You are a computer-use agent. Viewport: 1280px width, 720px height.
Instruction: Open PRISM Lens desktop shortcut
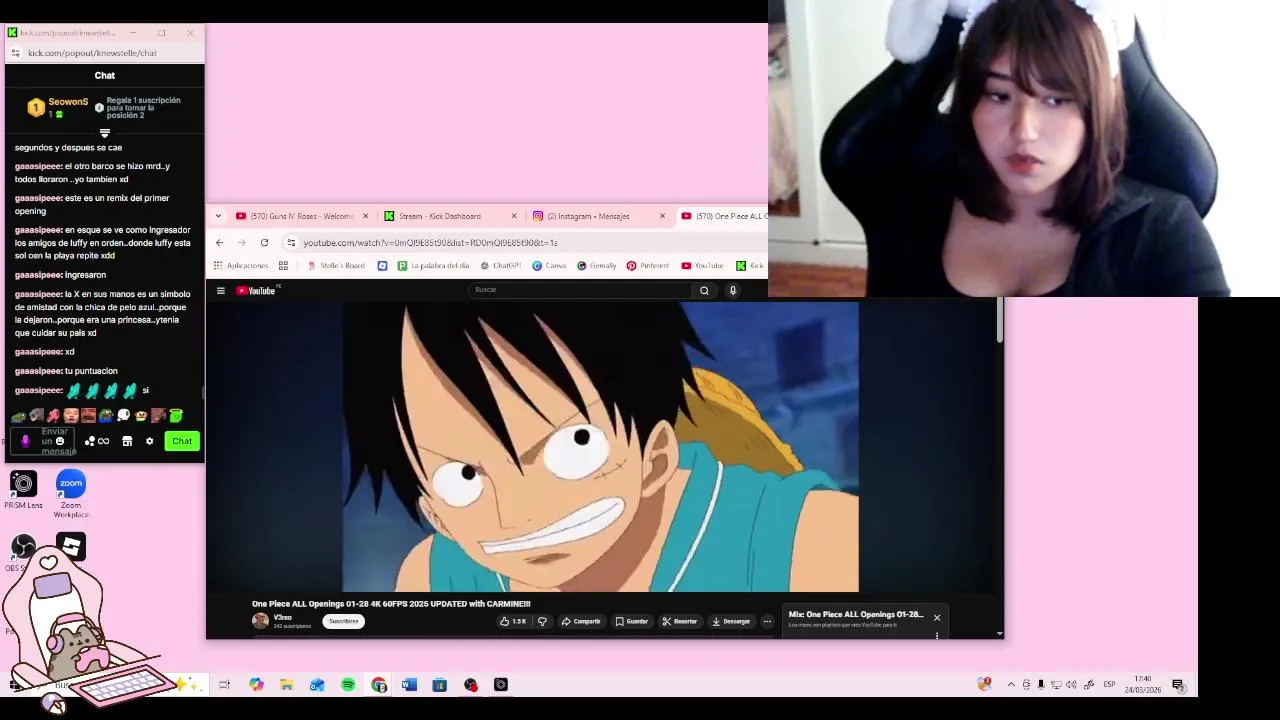point(23,490)
